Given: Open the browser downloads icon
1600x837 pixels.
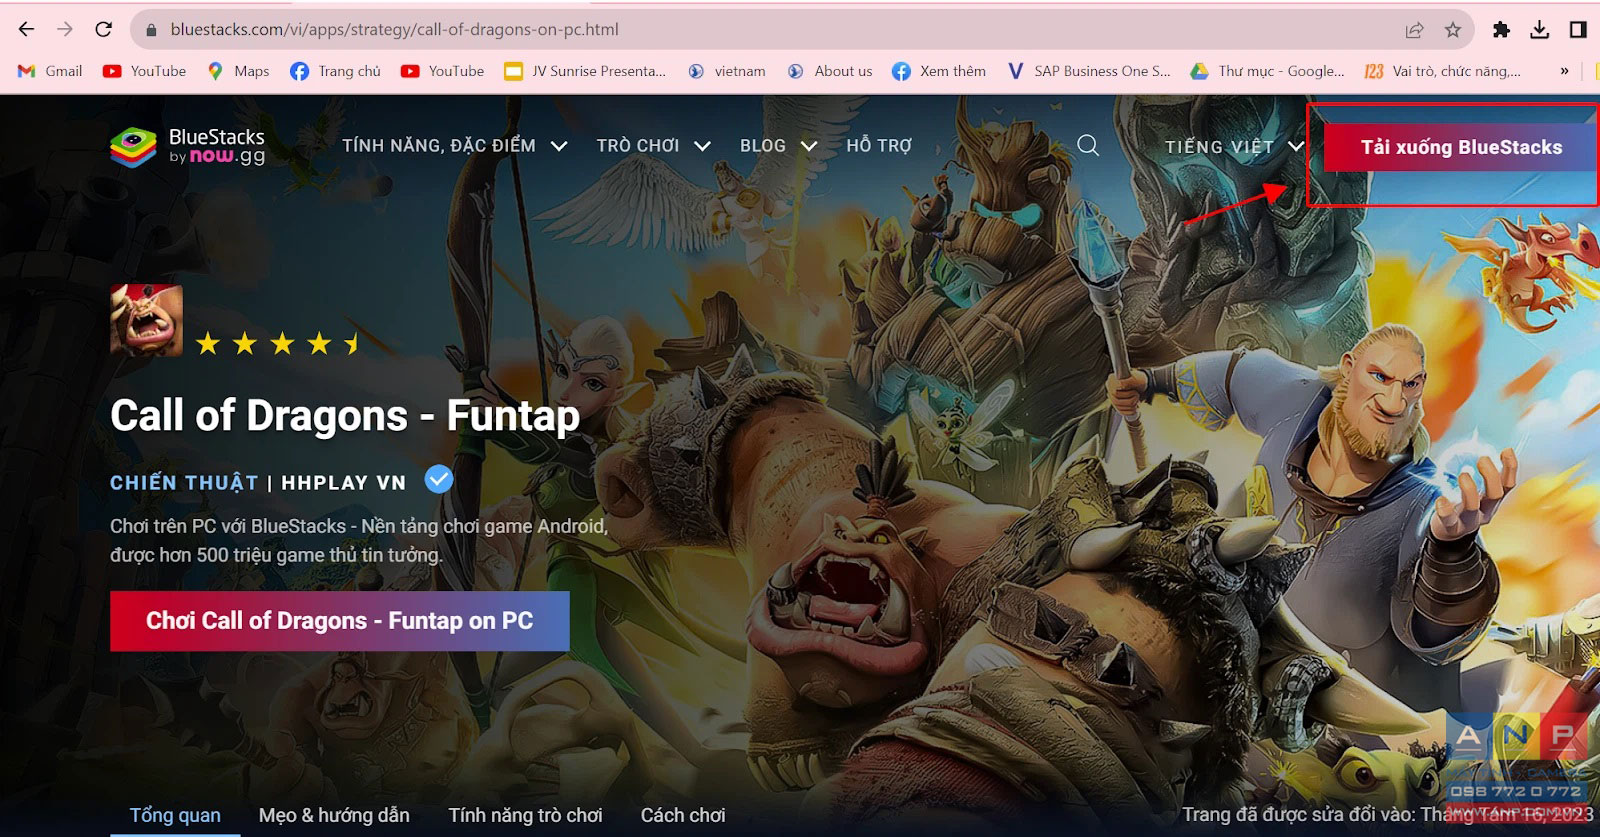Looking at the screenshot, I should [1540, 30].
